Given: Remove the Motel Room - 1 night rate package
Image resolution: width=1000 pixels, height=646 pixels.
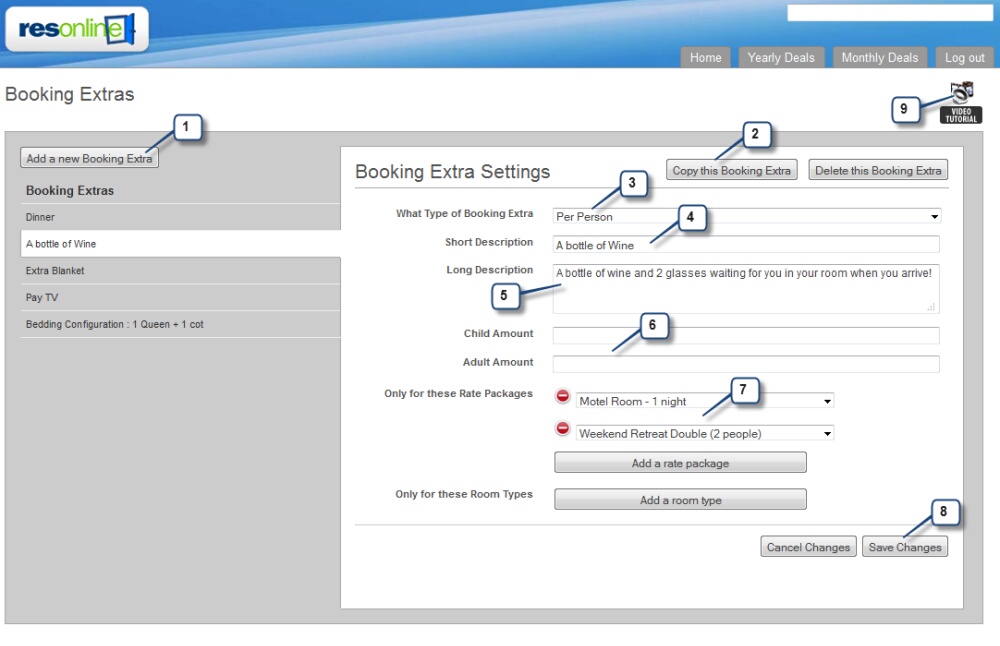Looking at the screenshot, I should coord(563,397).
